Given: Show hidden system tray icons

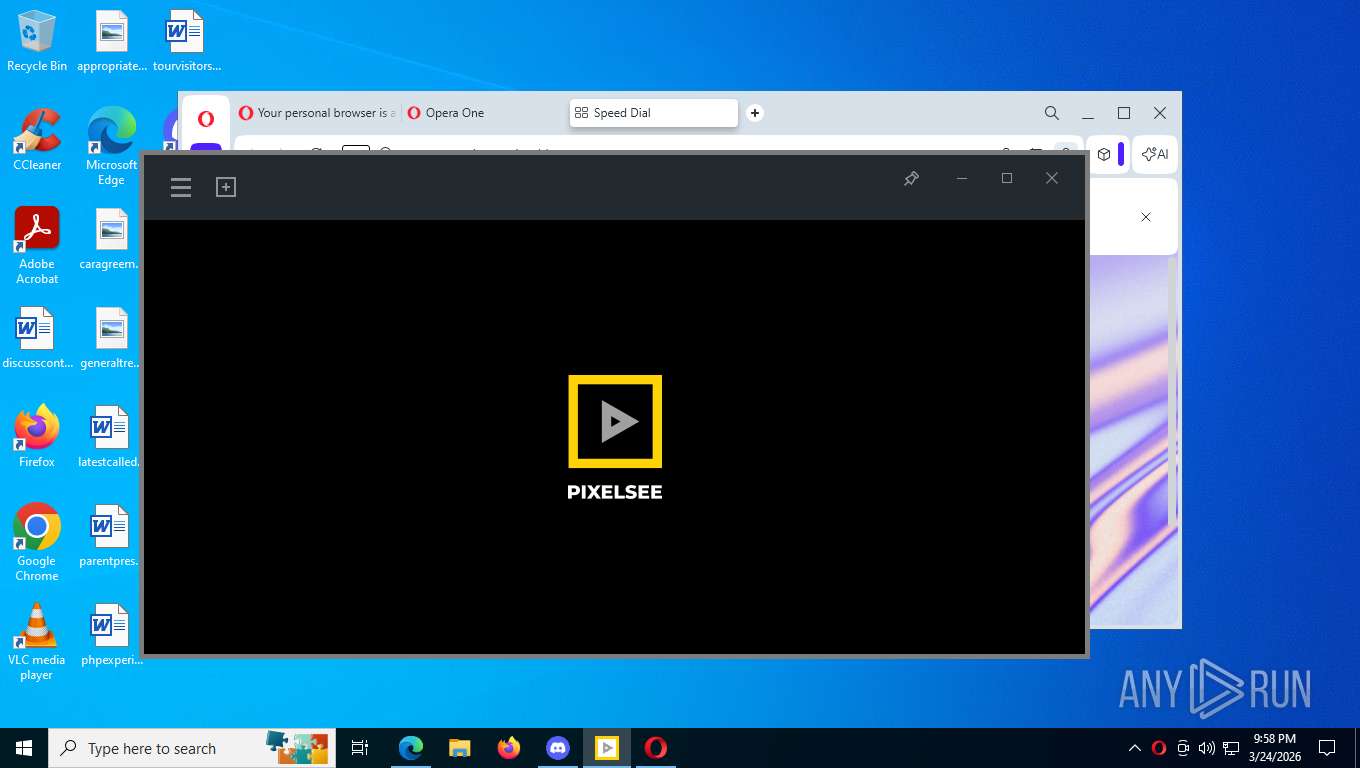Looking at the screenshot, I should 1135,748.
